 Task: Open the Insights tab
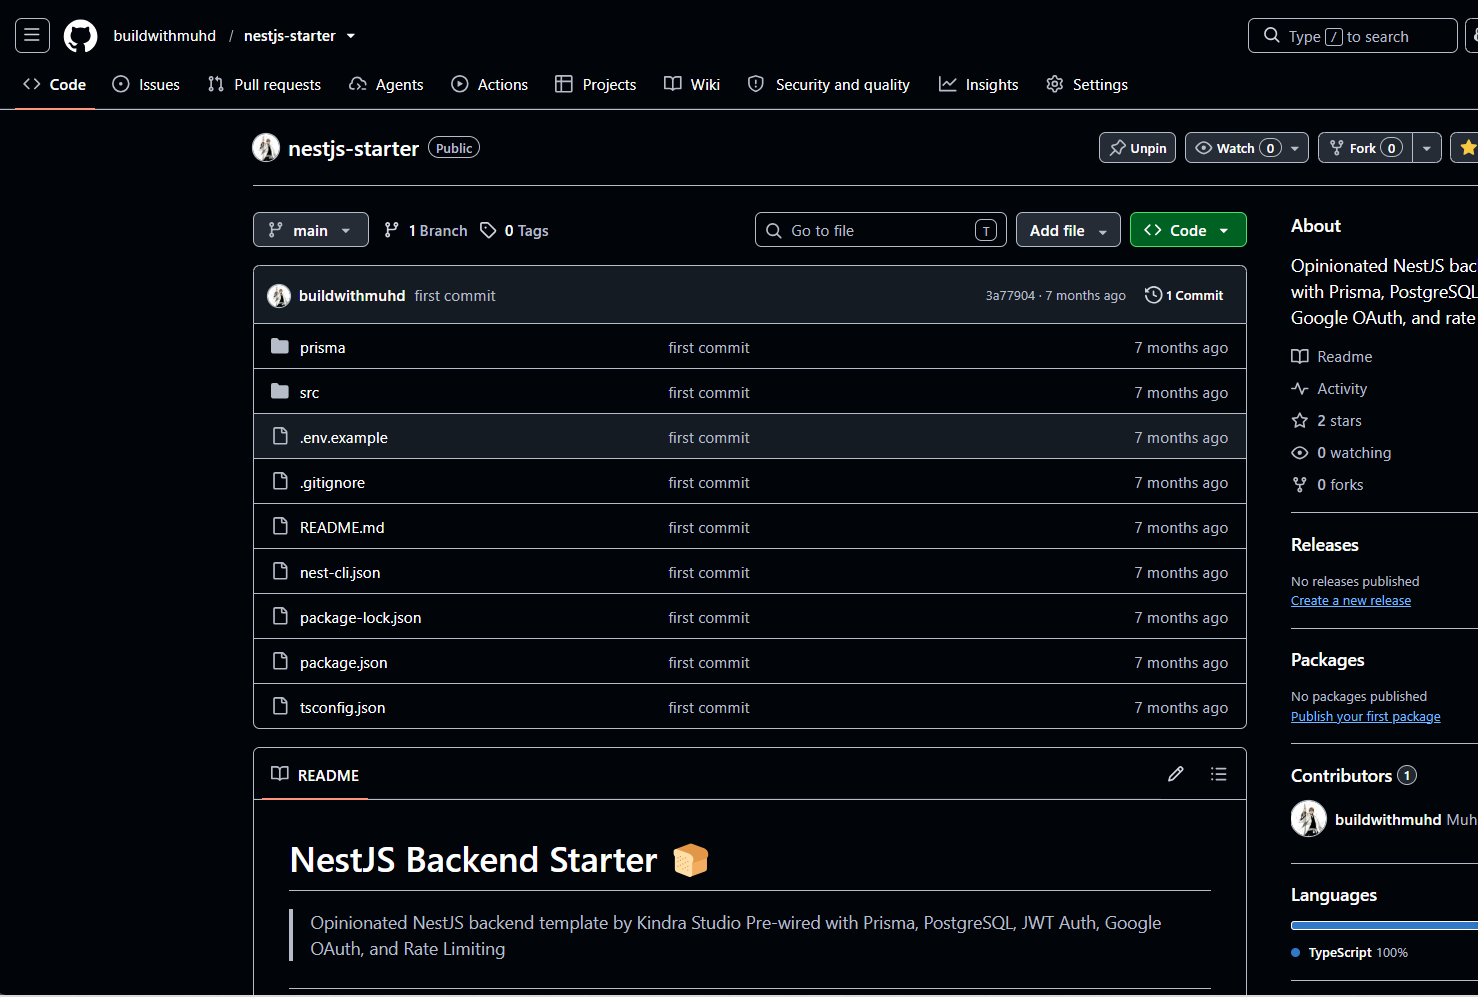pos(978,85)
